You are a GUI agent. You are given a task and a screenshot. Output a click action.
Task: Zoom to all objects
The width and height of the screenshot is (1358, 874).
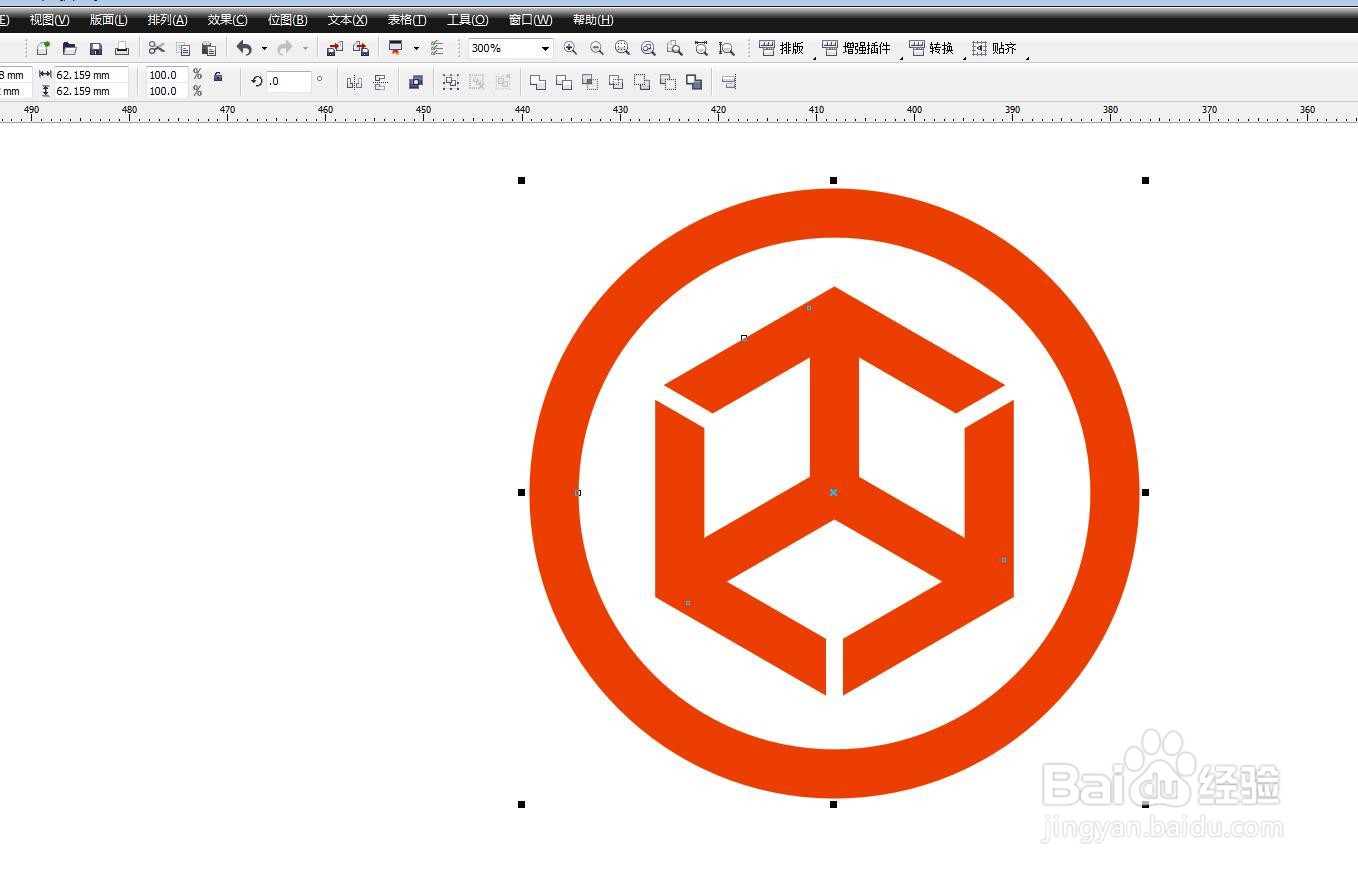(648, 48)
